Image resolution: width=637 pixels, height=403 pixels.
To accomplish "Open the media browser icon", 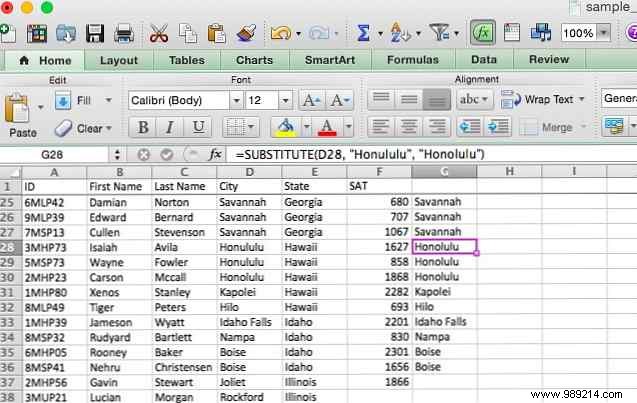I will tap(541, 32).
